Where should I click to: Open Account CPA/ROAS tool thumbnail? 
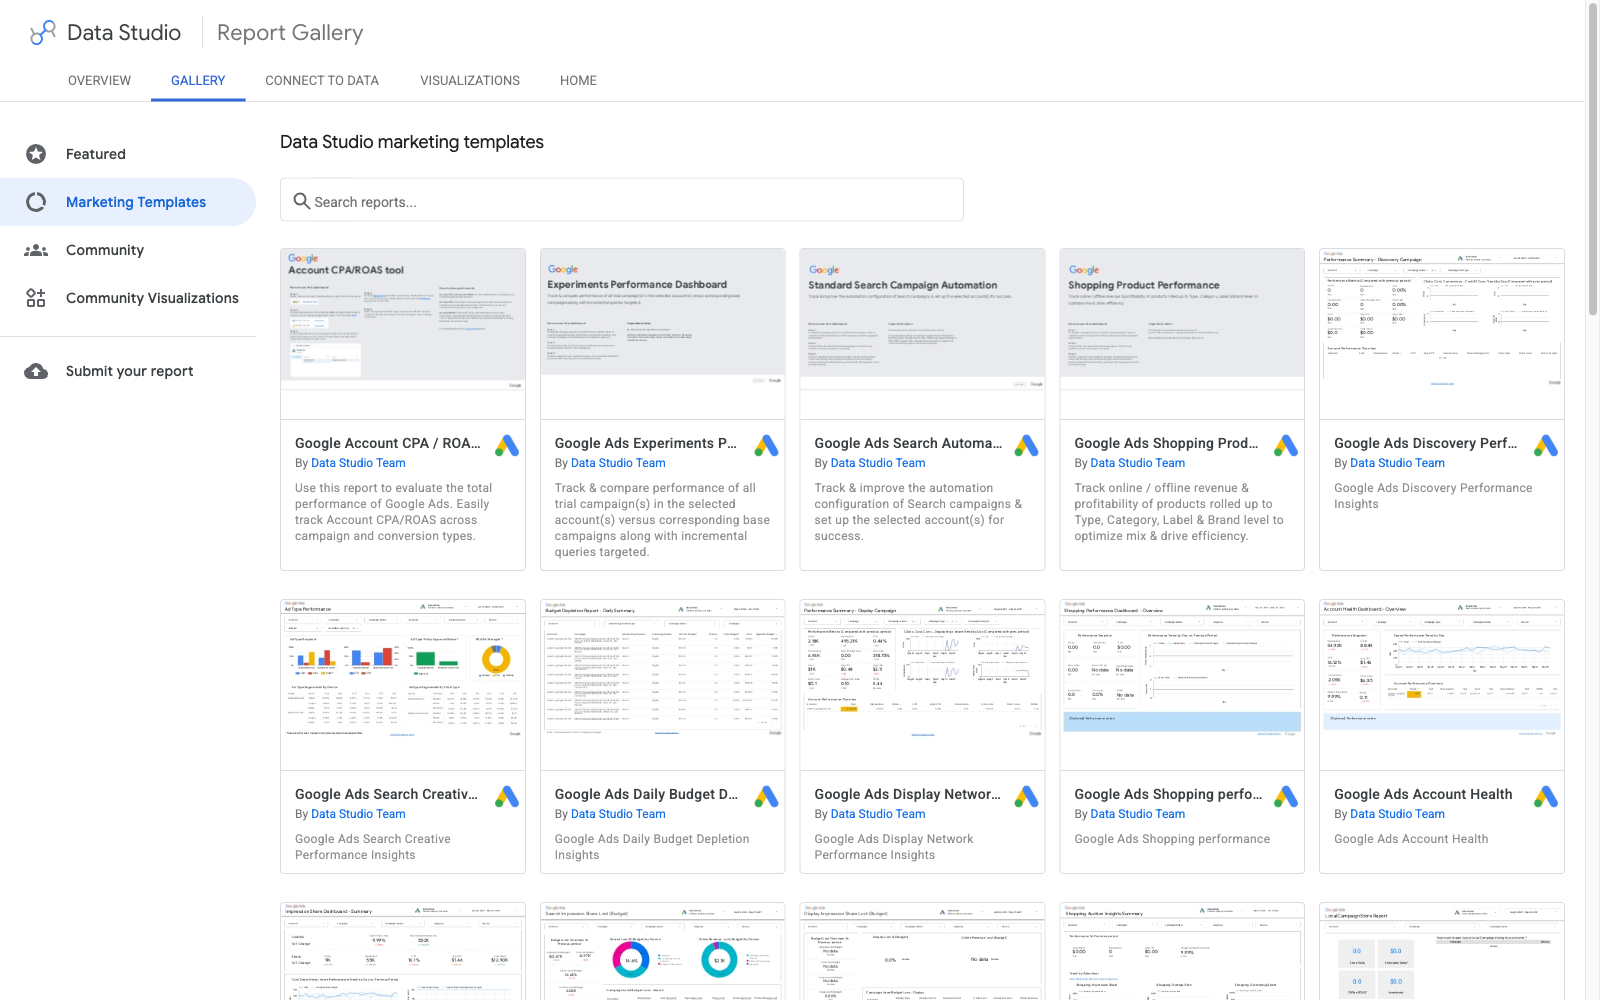click(403, 334)
